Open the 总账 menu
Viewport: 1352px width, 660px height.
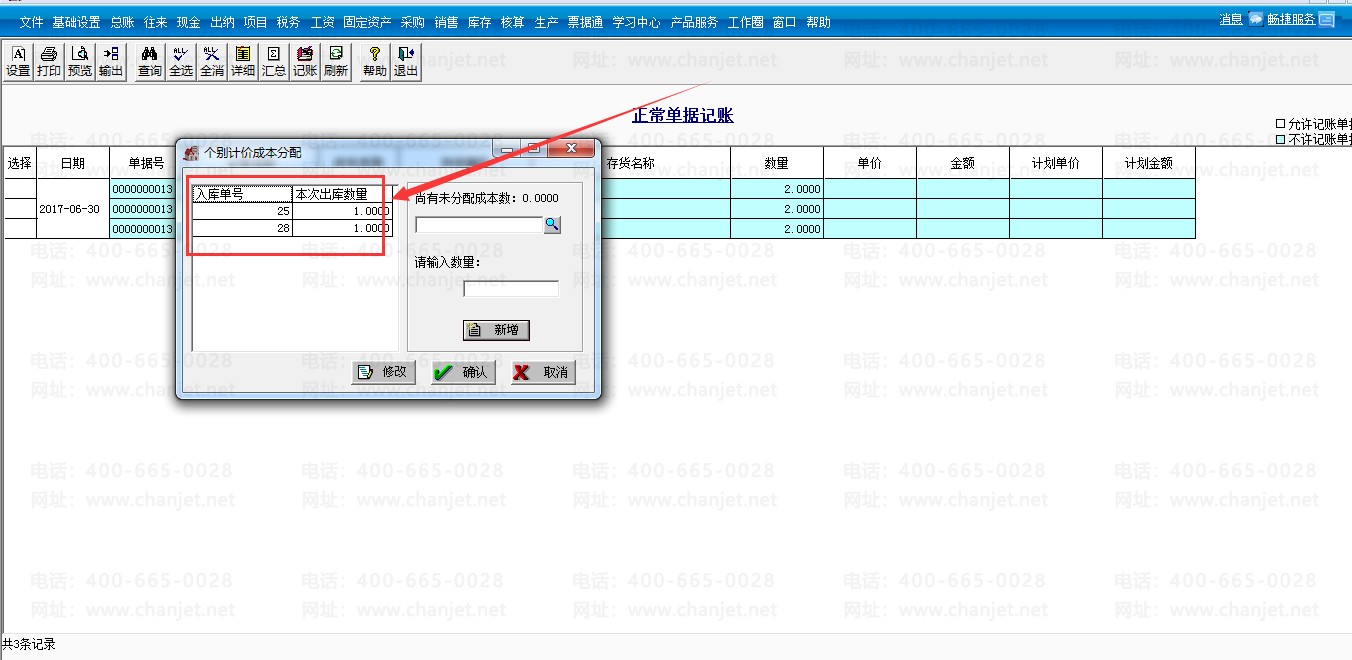[x=122, y=22]
